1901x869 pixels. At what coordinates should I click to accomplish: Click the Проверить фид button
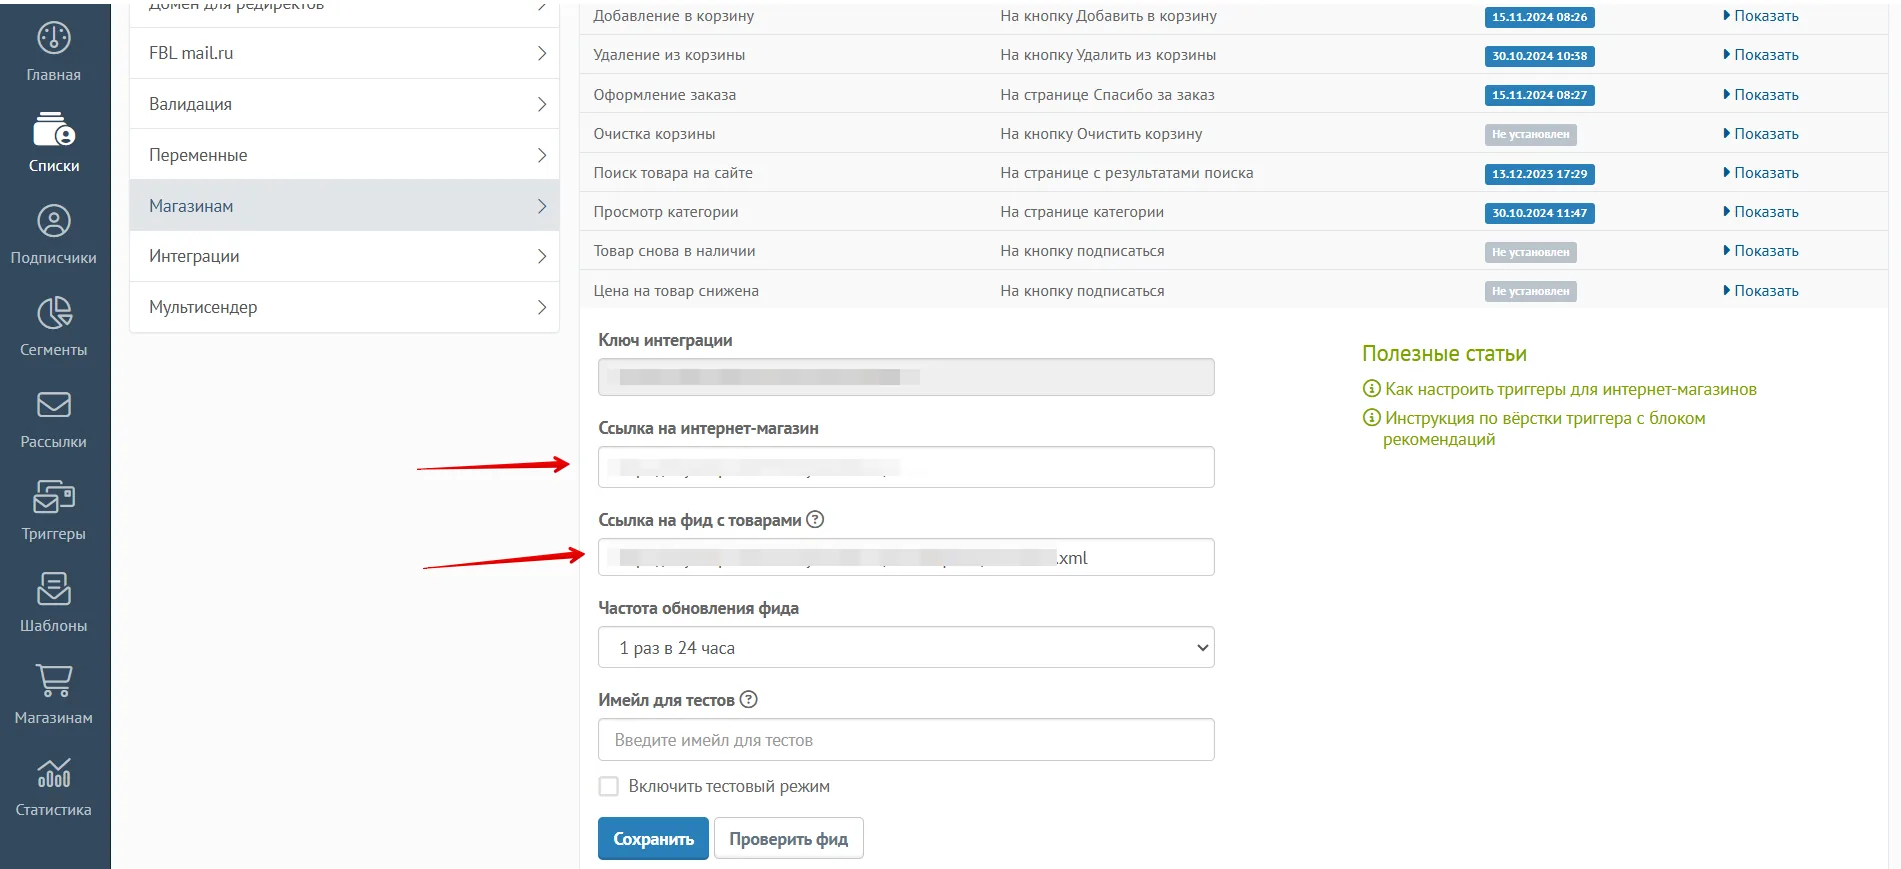pyautogui.click(x=788, y=839)
